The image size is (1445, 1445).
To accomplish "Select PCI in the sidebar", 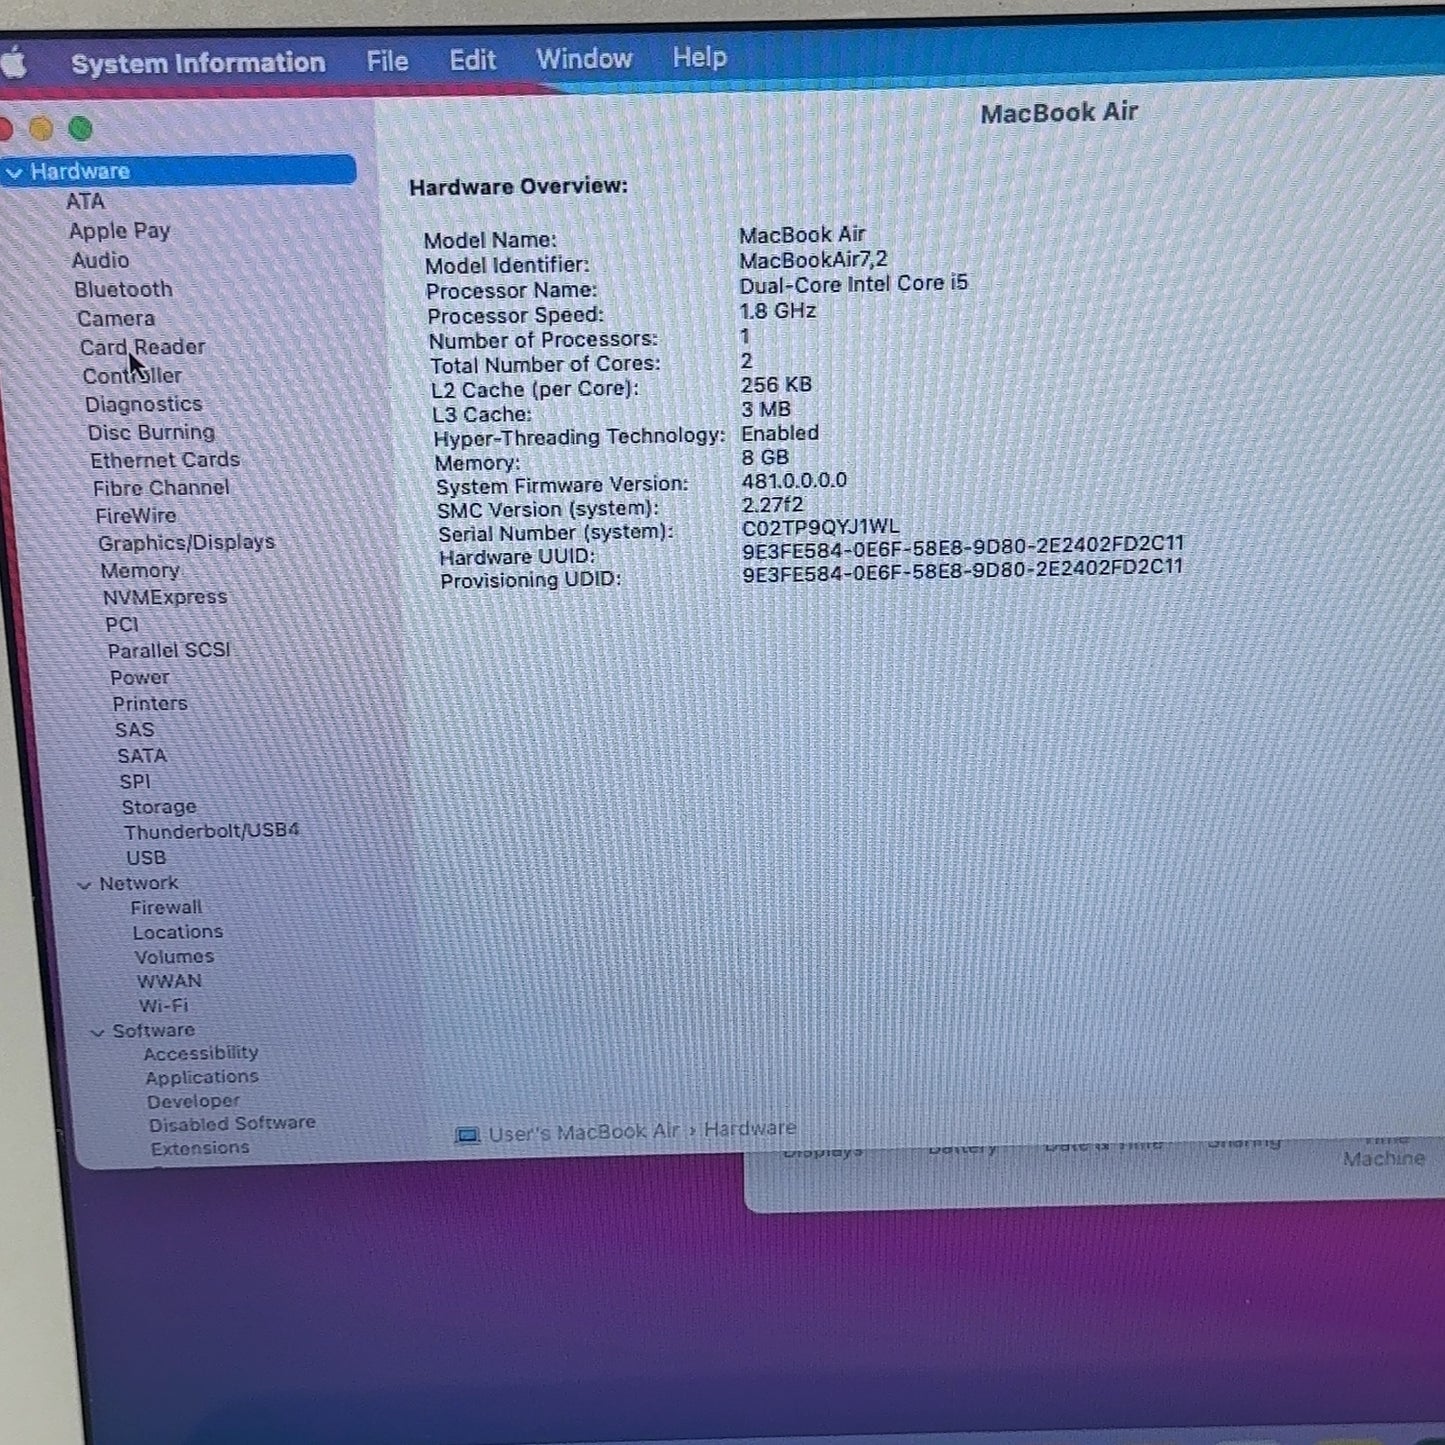I will click(x=122, y=624).
